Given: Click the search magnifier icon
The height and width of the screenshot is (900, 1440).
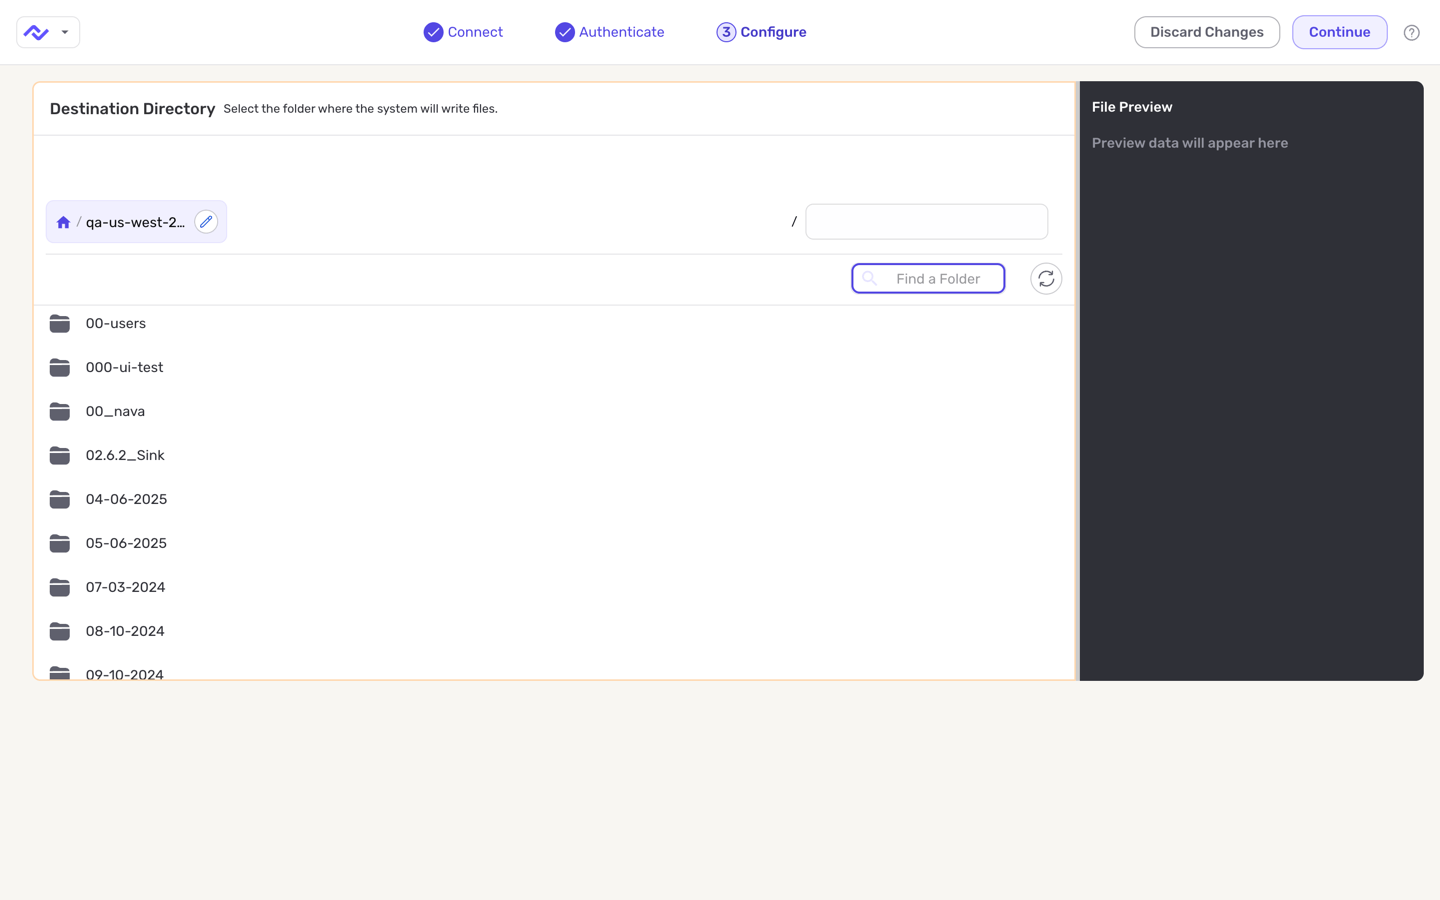Looking at the screenshot, I should 870,279.
